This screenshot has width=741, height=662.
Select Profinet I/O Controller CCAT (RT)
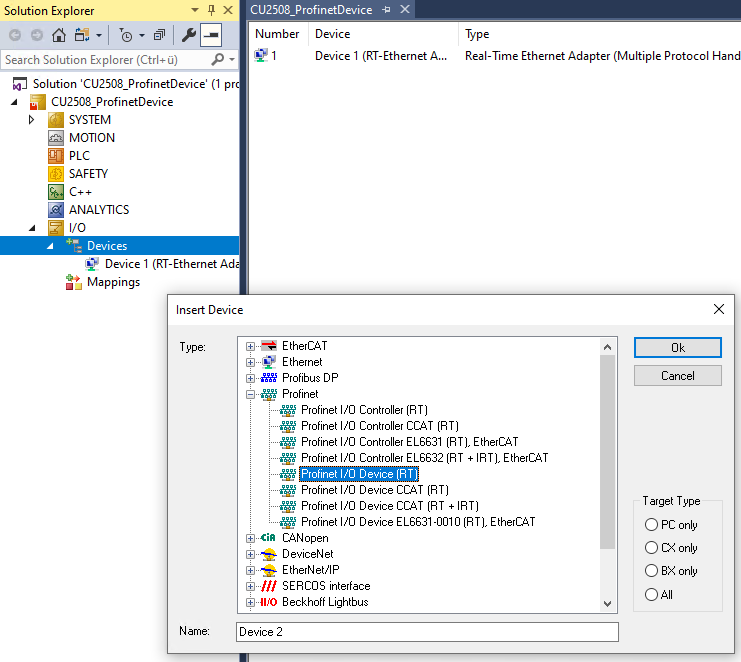click(380, 426)
